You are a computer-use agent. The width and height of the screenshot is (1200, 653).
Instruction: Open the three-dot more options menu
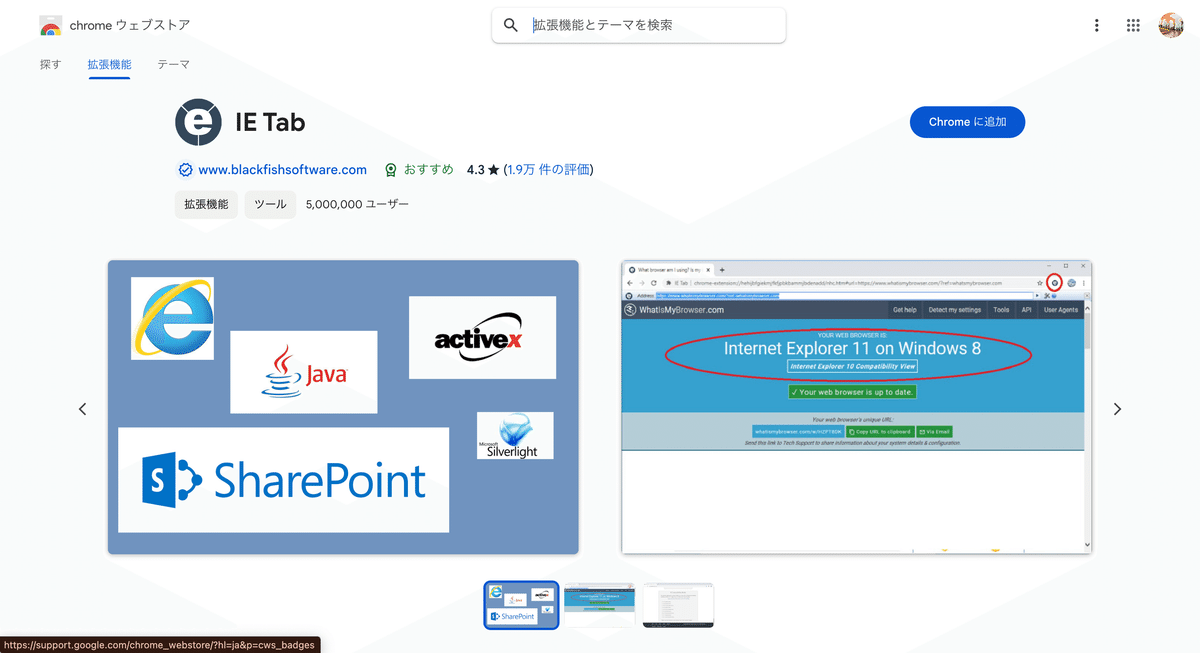1097,25
